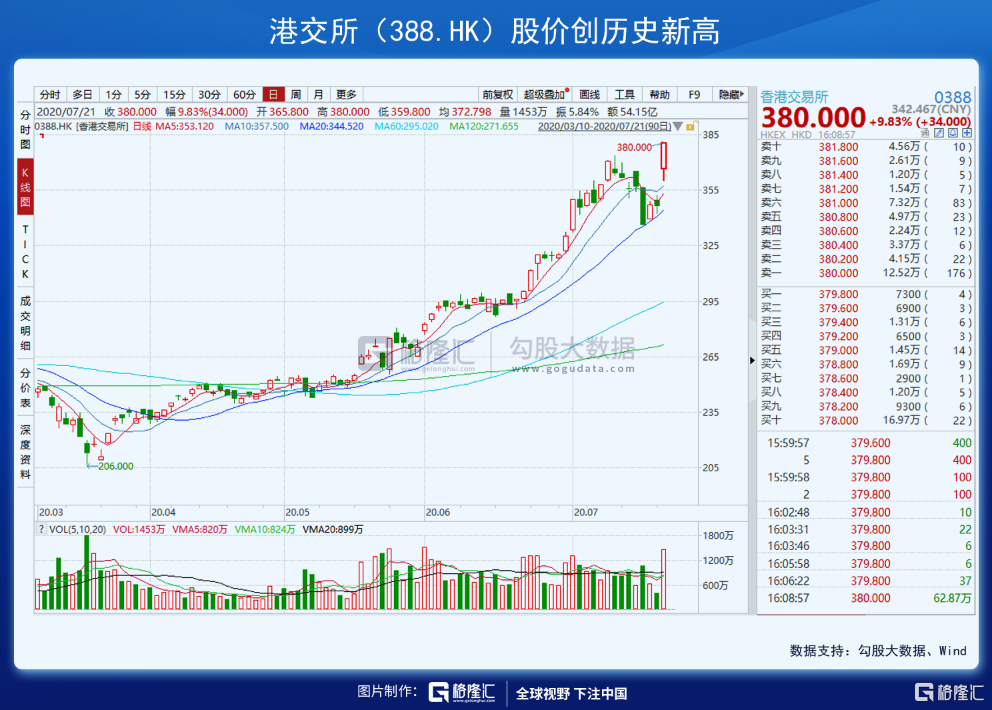Click the MA10:357.500 indicator label
The width and height of the screenshot is (992, 710).
coord(257,127)
